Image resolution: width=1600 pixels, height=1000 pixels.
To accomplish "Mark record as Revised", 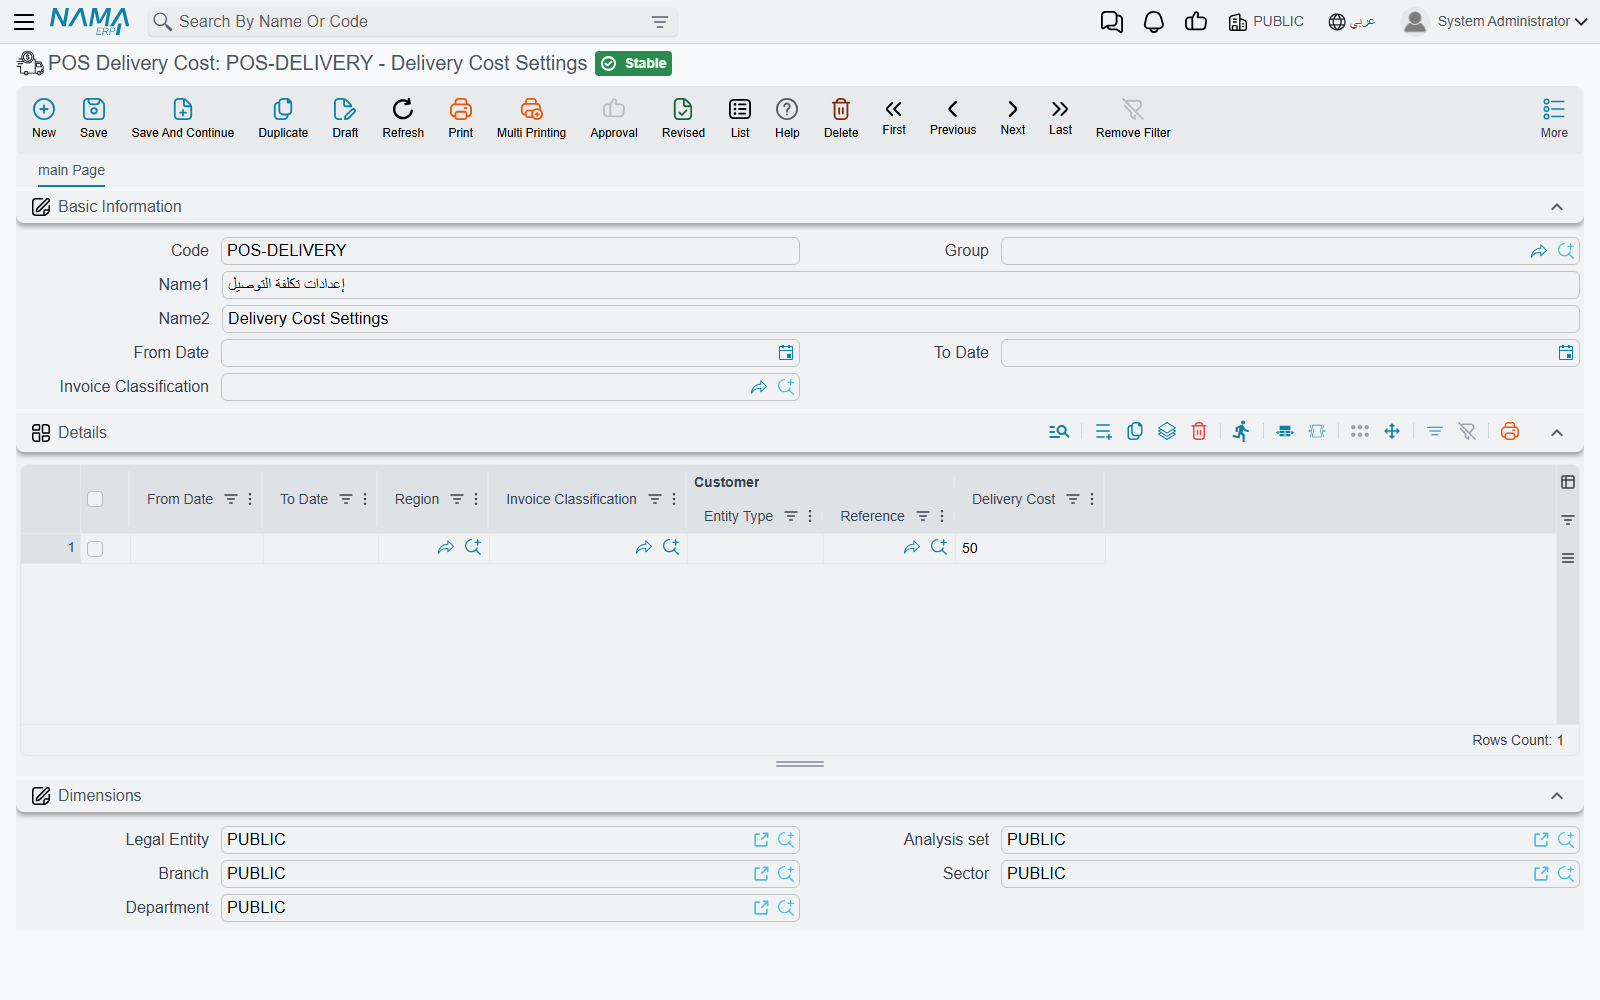I will click(683, 118).
